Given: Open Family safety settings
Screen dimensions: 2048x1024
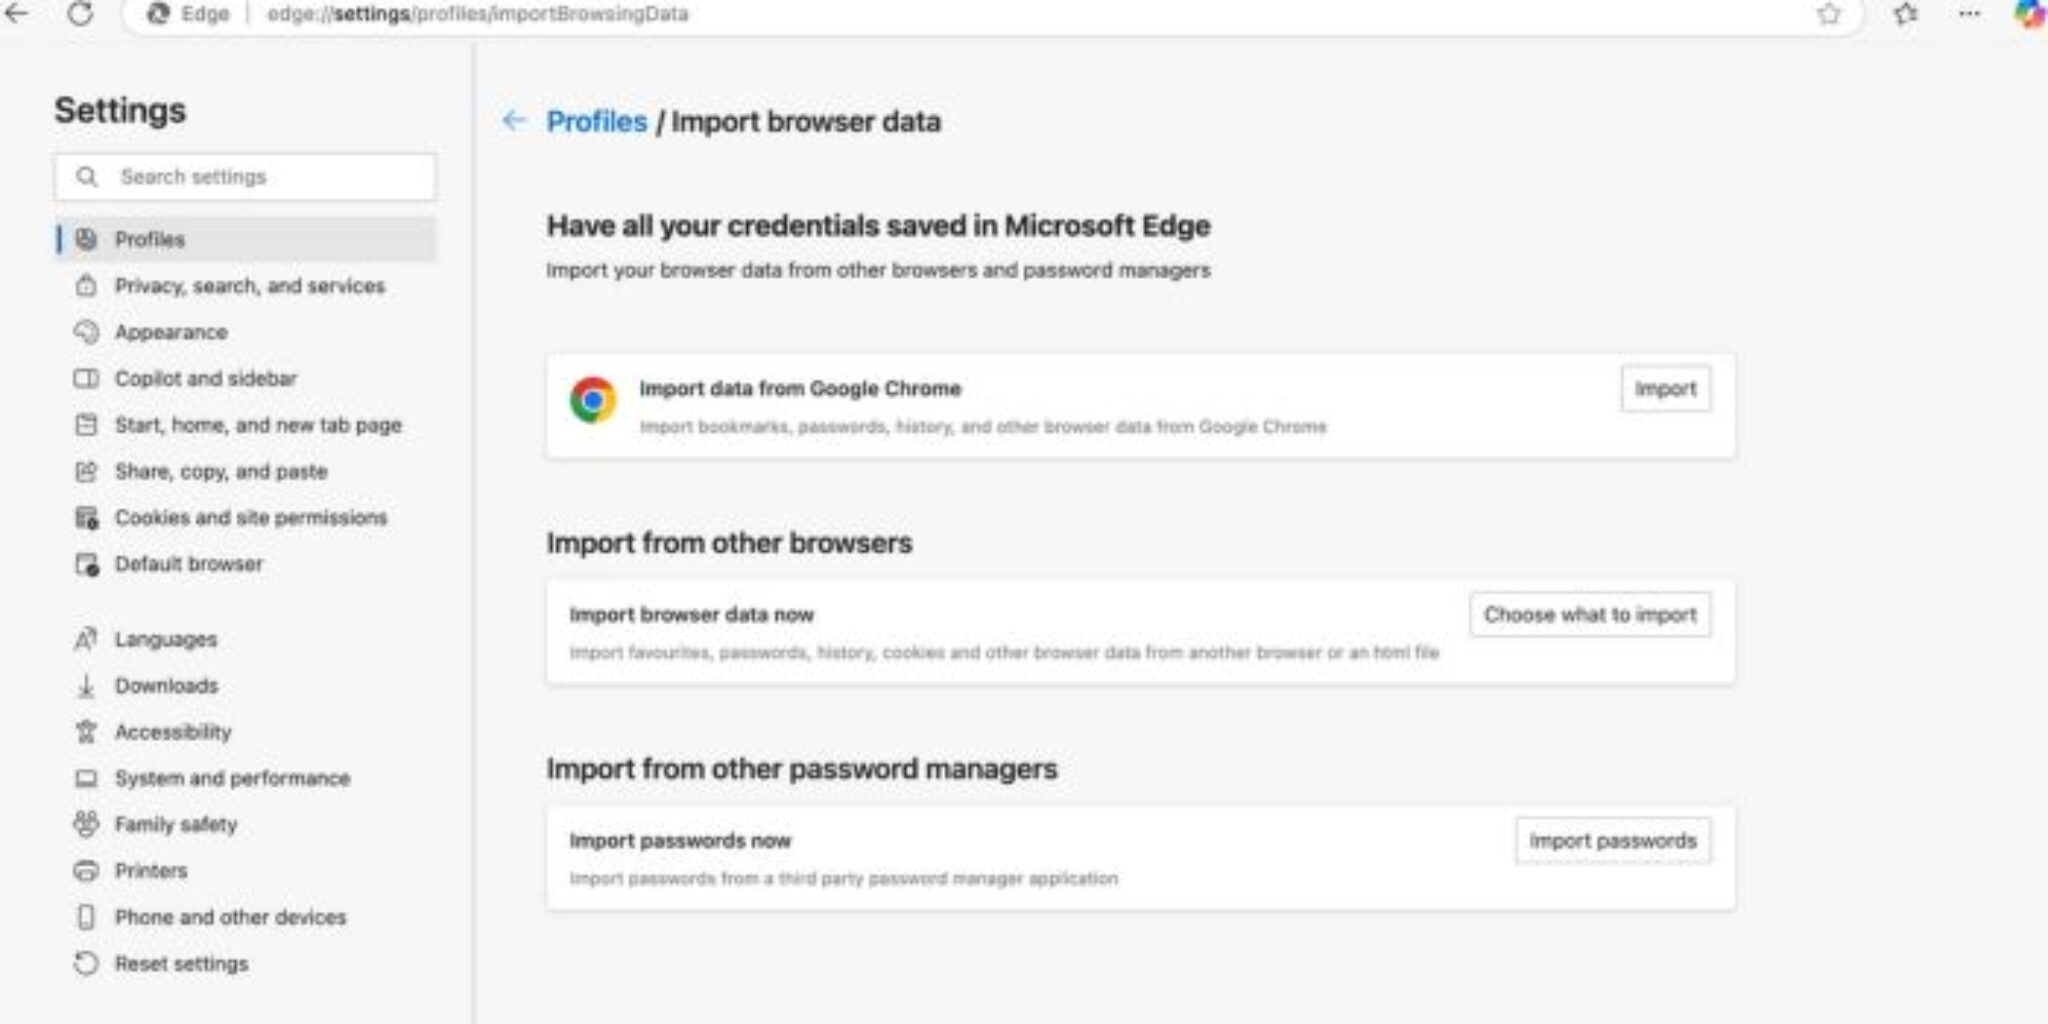Looking at the screenshot, I should click(175, 824).
